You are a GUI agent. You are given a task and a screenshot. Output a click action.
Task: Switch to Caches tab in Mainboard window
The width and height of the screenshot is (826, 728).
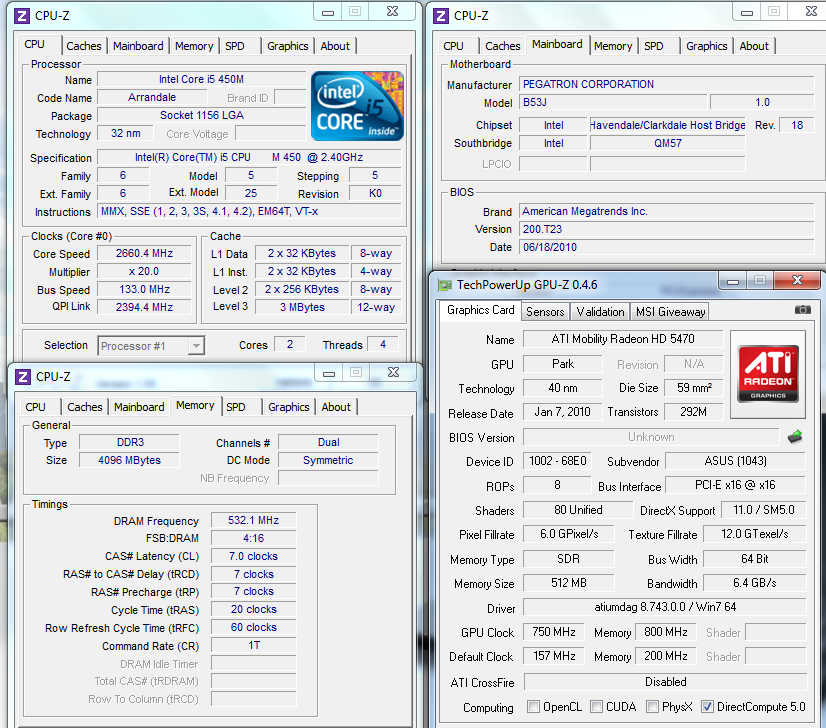tap(503, 46)
